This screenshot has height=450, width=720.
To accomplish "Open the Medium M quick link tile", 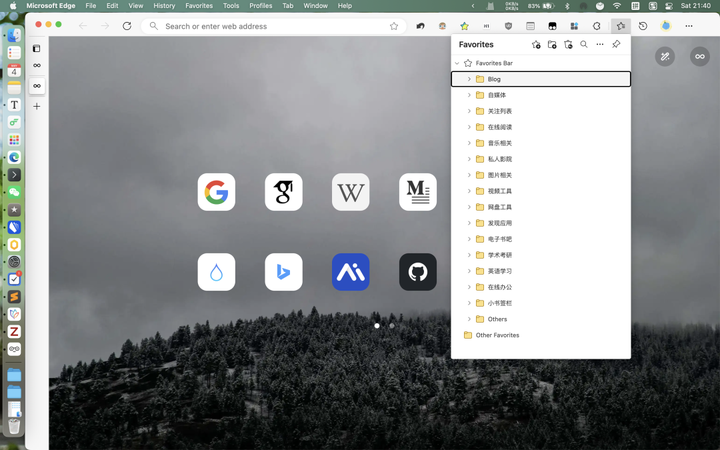I will click(417, 192).
